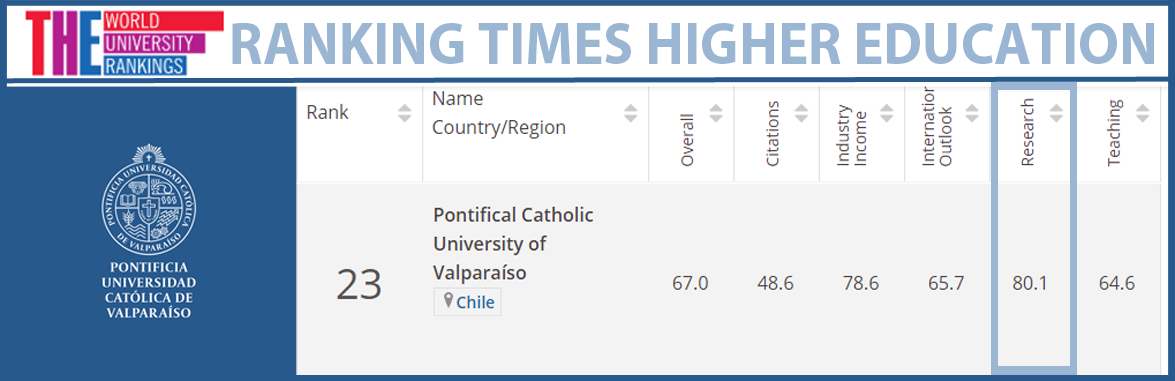Sort by Teaching arrows

[1143, 113]
